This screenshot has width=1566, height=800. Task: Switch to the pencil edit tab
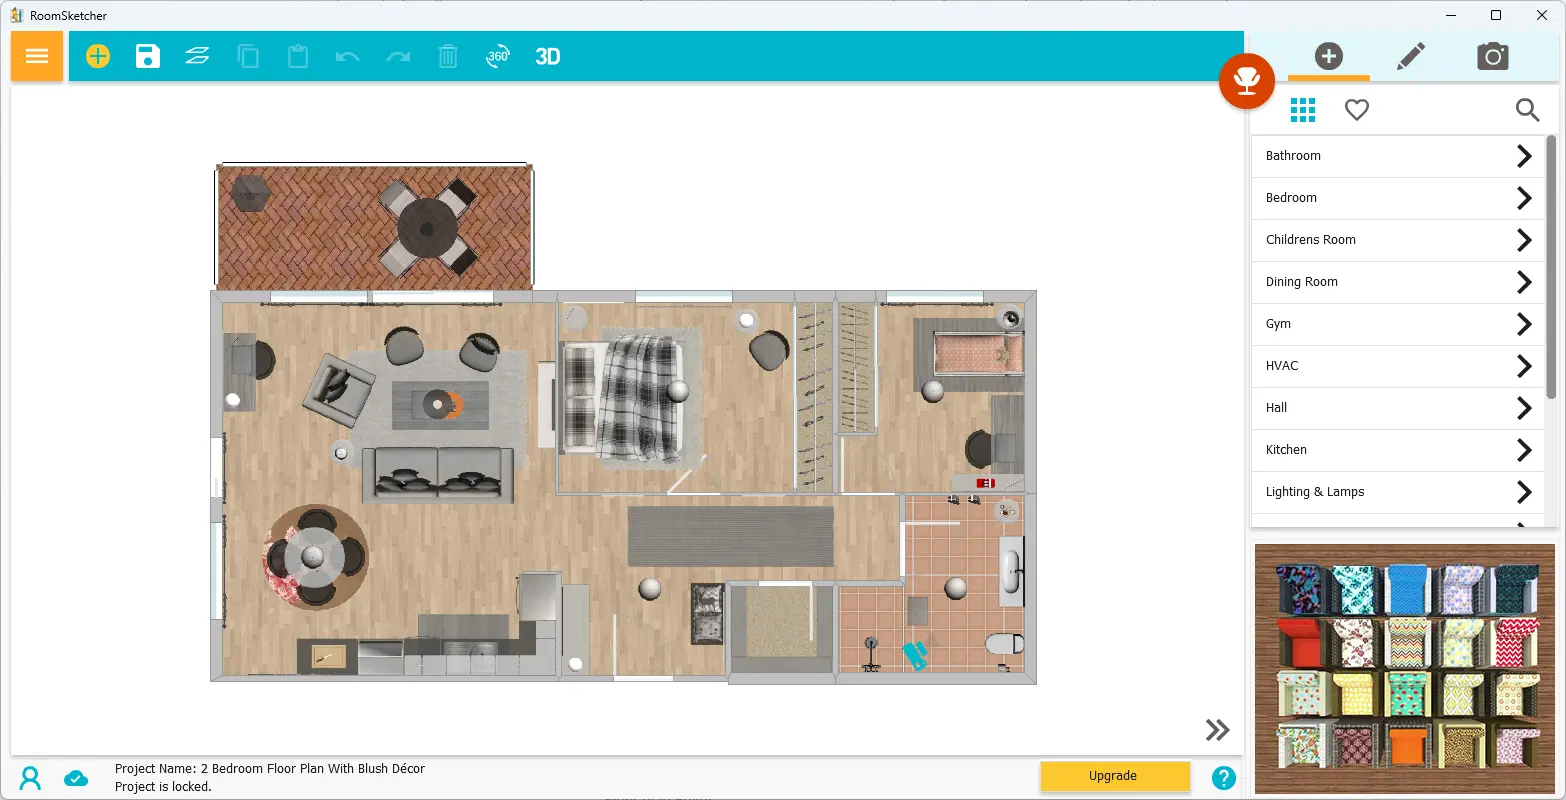pos(1411,56)
